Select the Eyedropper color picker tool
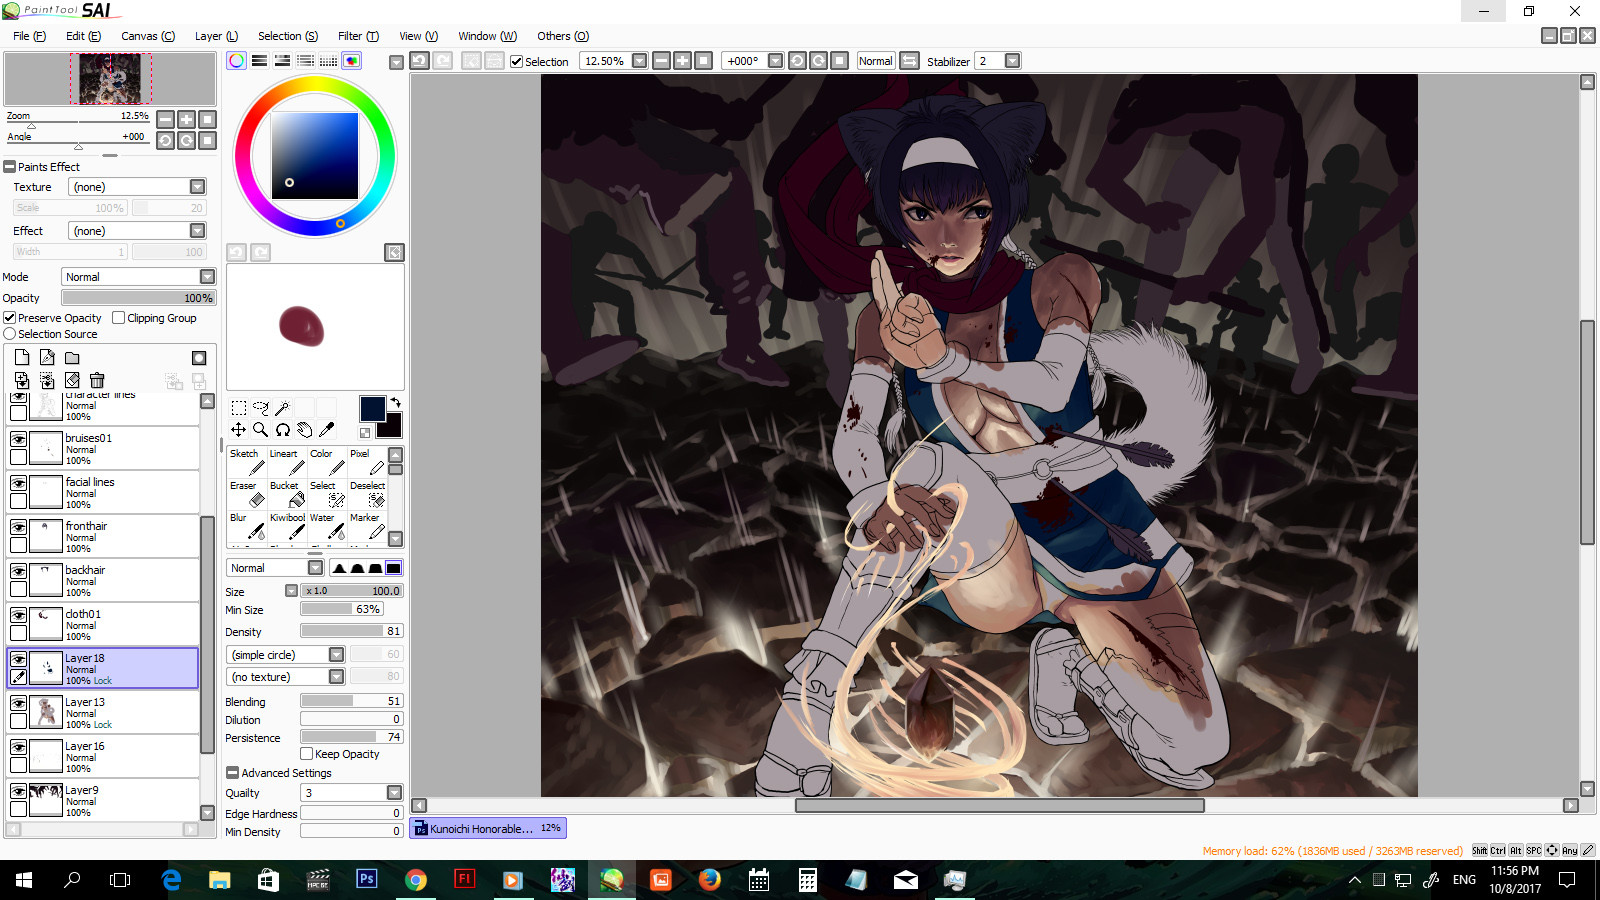The width and height of the screenshot is (1600, 900). point(326,429)
